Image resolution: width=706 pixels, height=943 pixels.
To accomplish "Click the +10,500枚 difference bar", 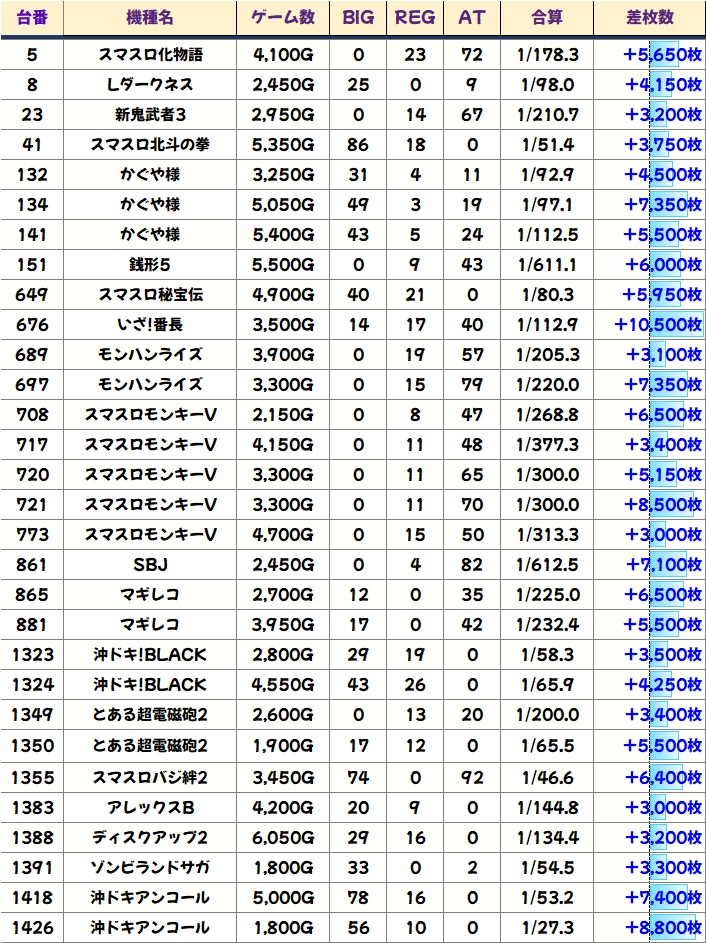I will click(658, 325).
